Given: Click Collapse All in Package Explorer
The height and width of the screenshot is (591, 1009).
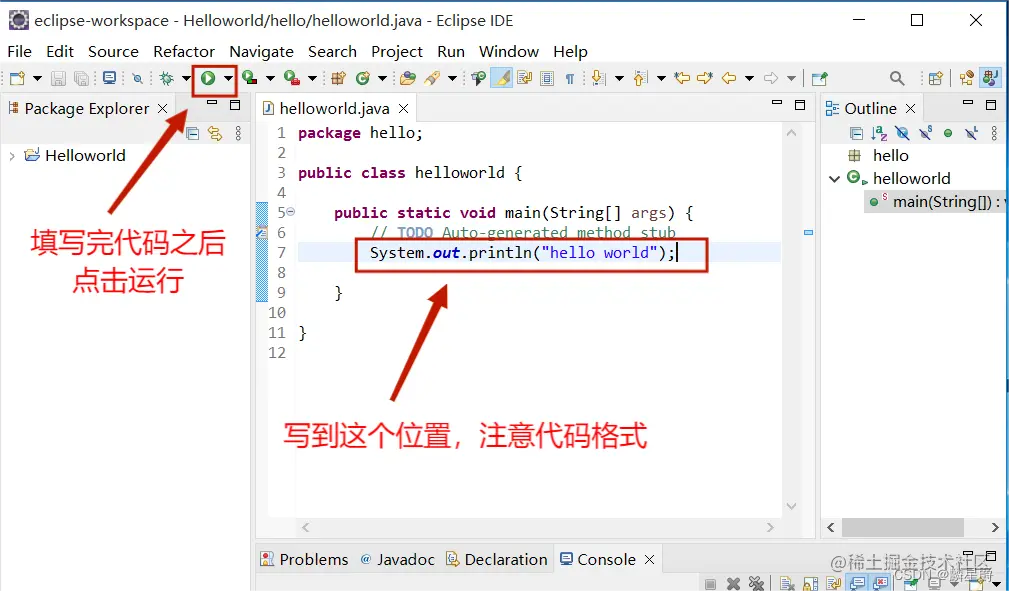Looking at the screenshot, I should point(192,133).
